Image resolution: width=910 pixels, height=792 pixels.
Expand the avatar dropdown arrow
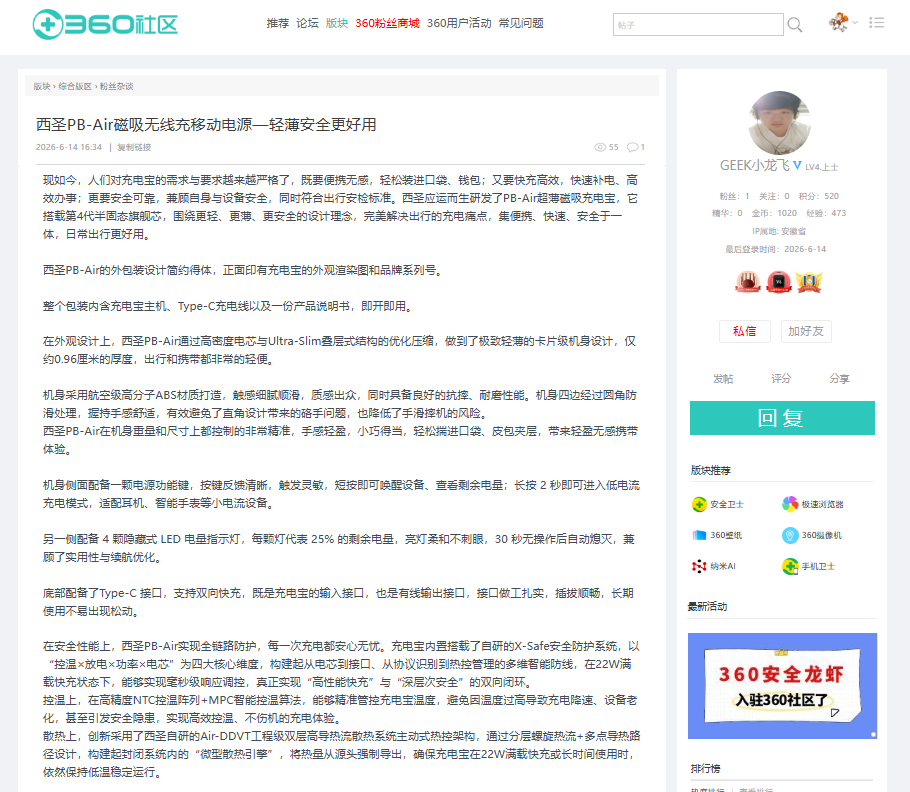pos(855,23)
